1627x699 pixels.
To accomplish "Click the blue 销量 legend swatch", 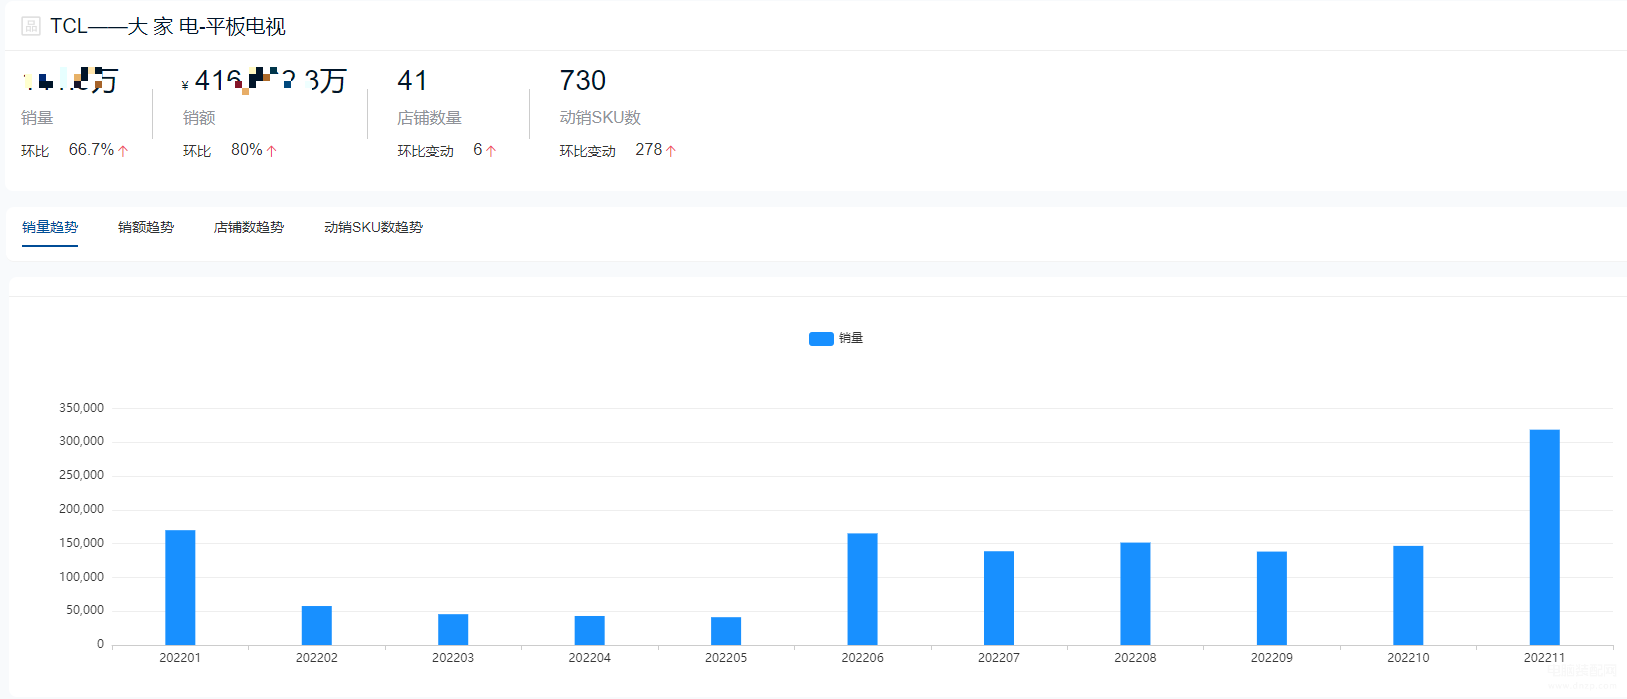I will click(x=821, y=339).
